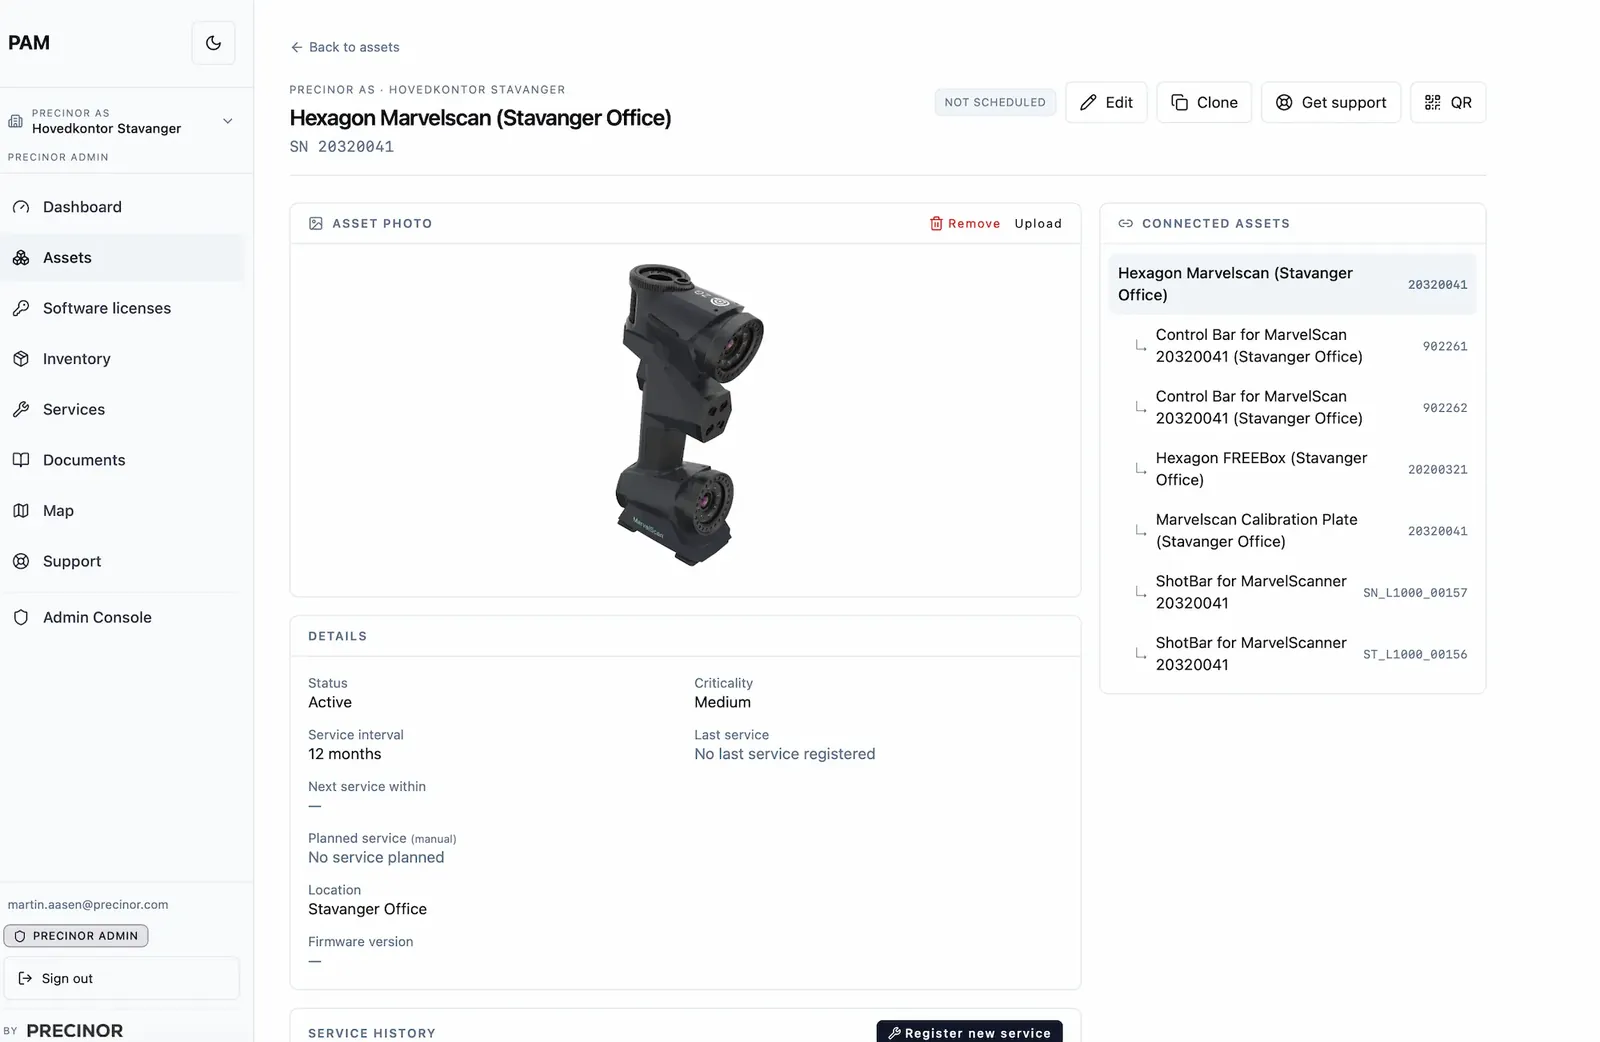Click the Documents book icon
1600x1042 pixels.
click(x=21, y=460)
